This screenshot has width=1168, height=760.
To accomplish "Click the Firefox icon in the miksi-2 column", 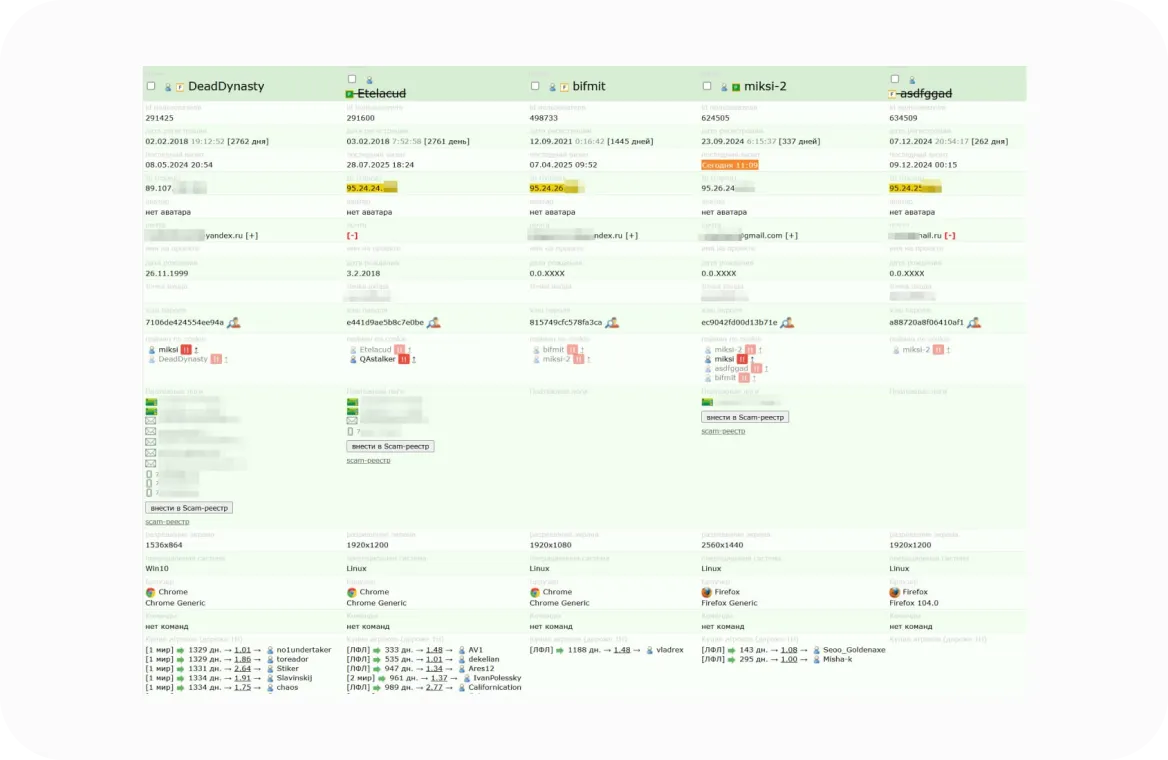I will pos(707,592).
